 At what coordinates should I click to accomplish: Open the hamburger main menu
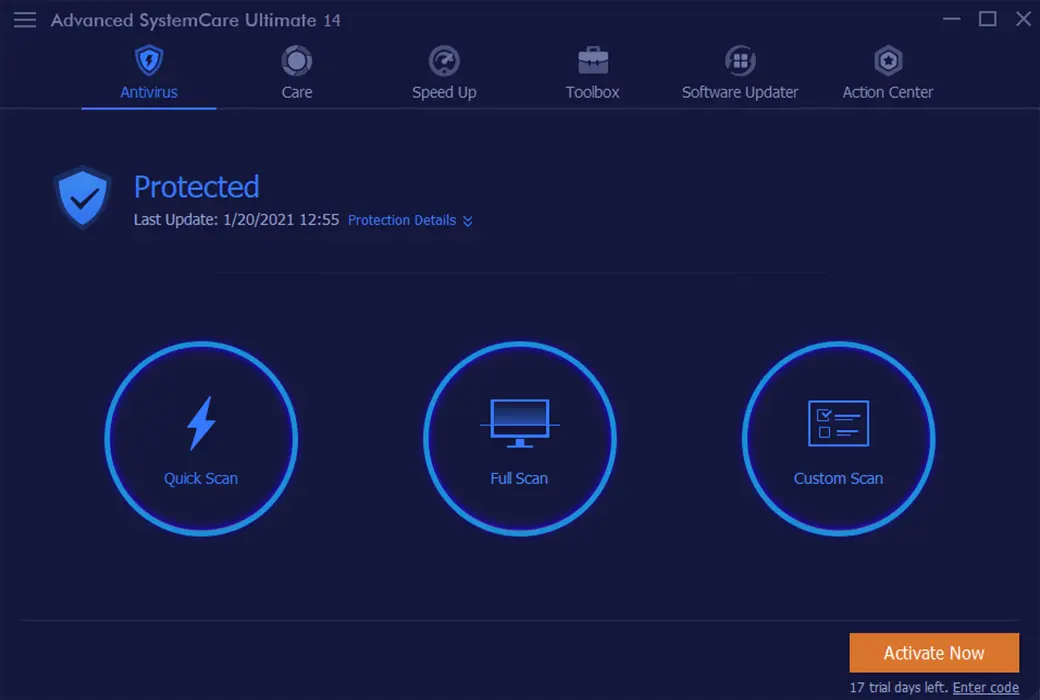click(25, 20)
